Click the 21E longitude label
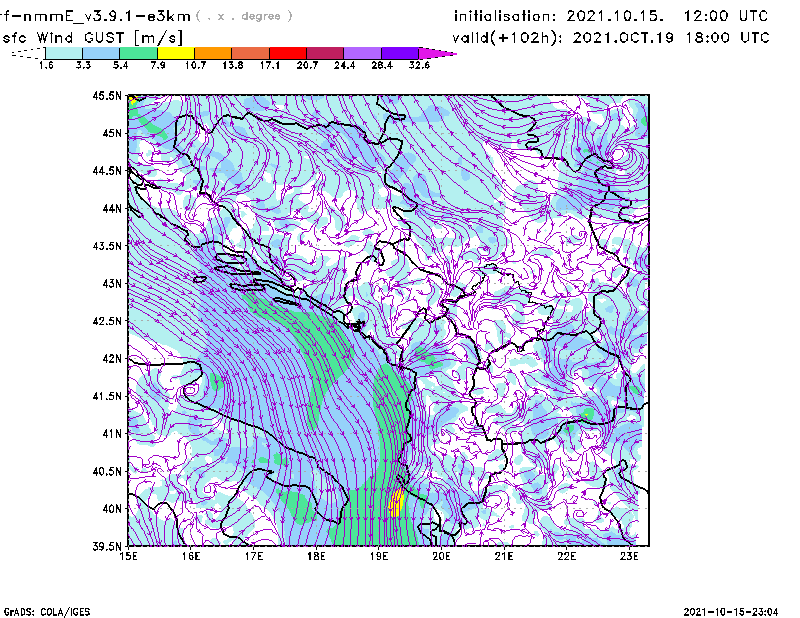The image size is (800, 618). coord(504,556)
